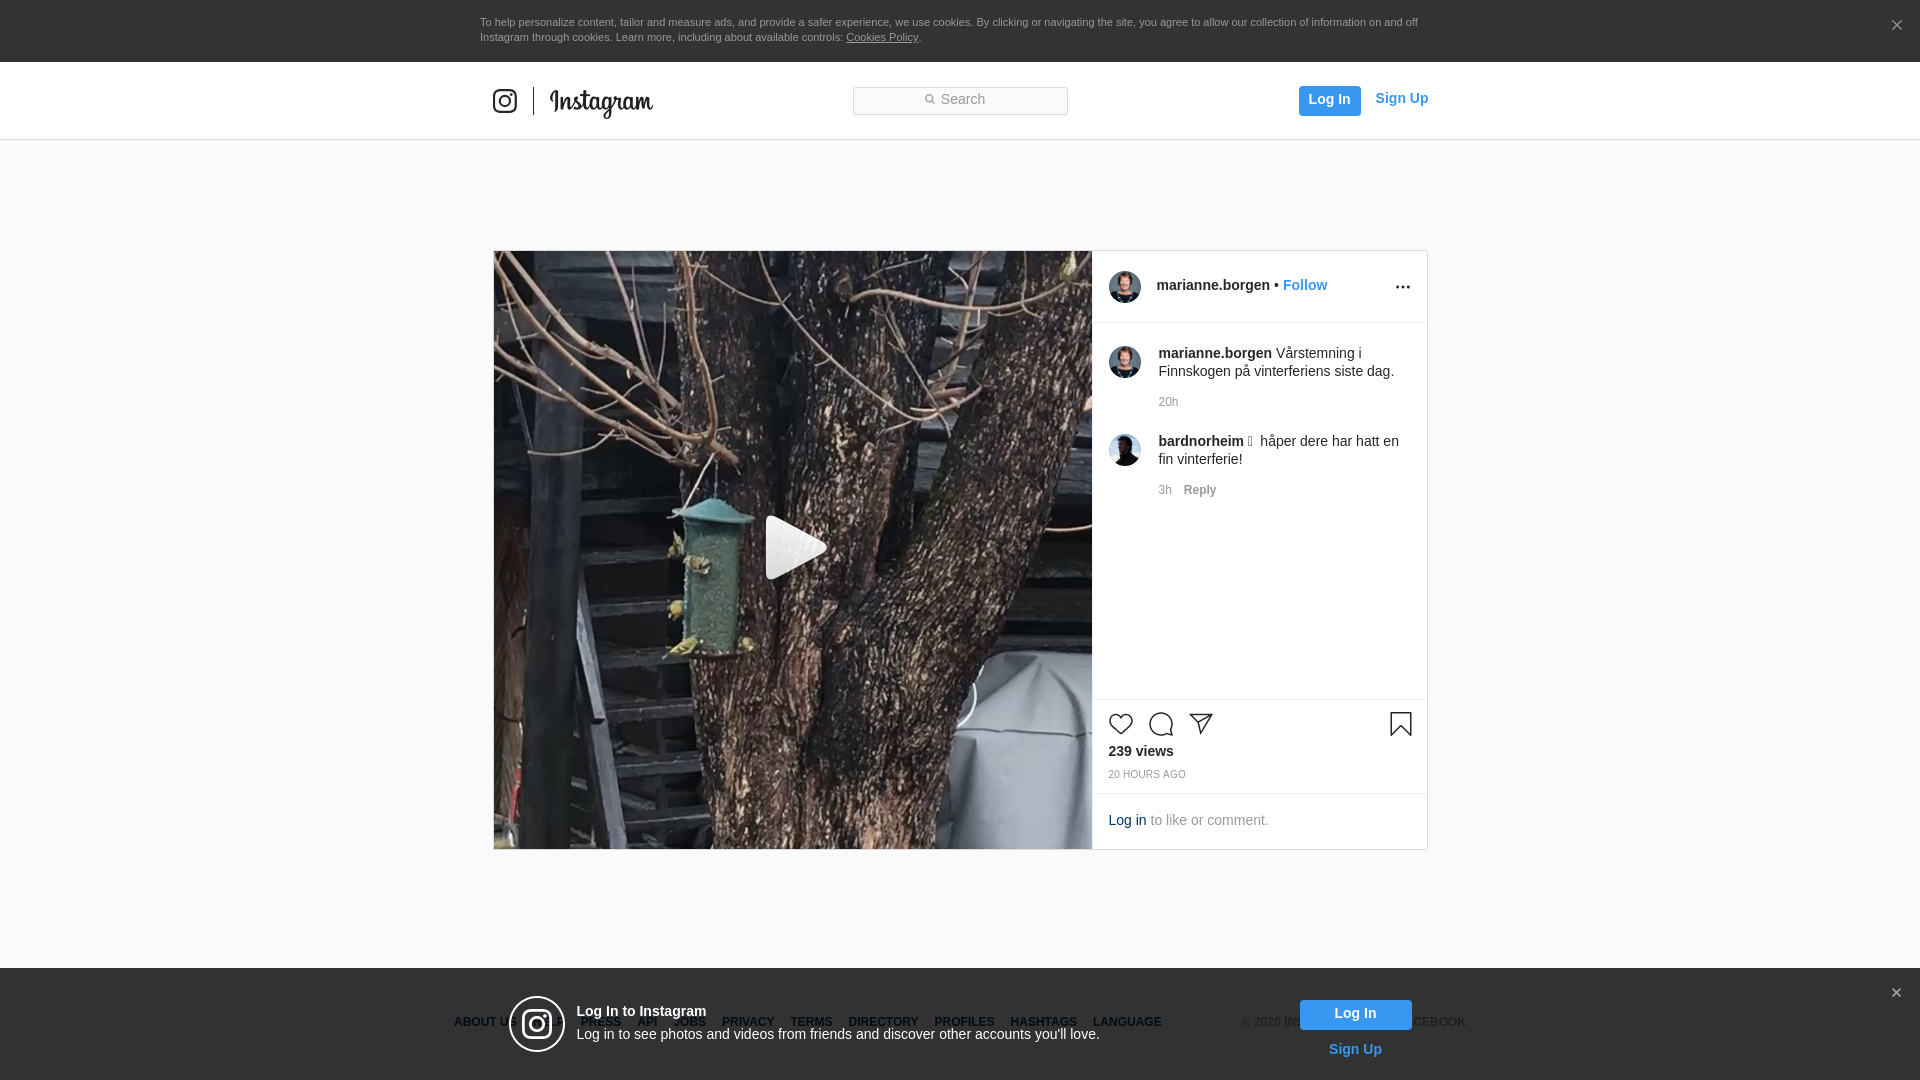Open marianne.borgen username in post header
The width and height of the screenshot is (1920, 1080).
1213,285
